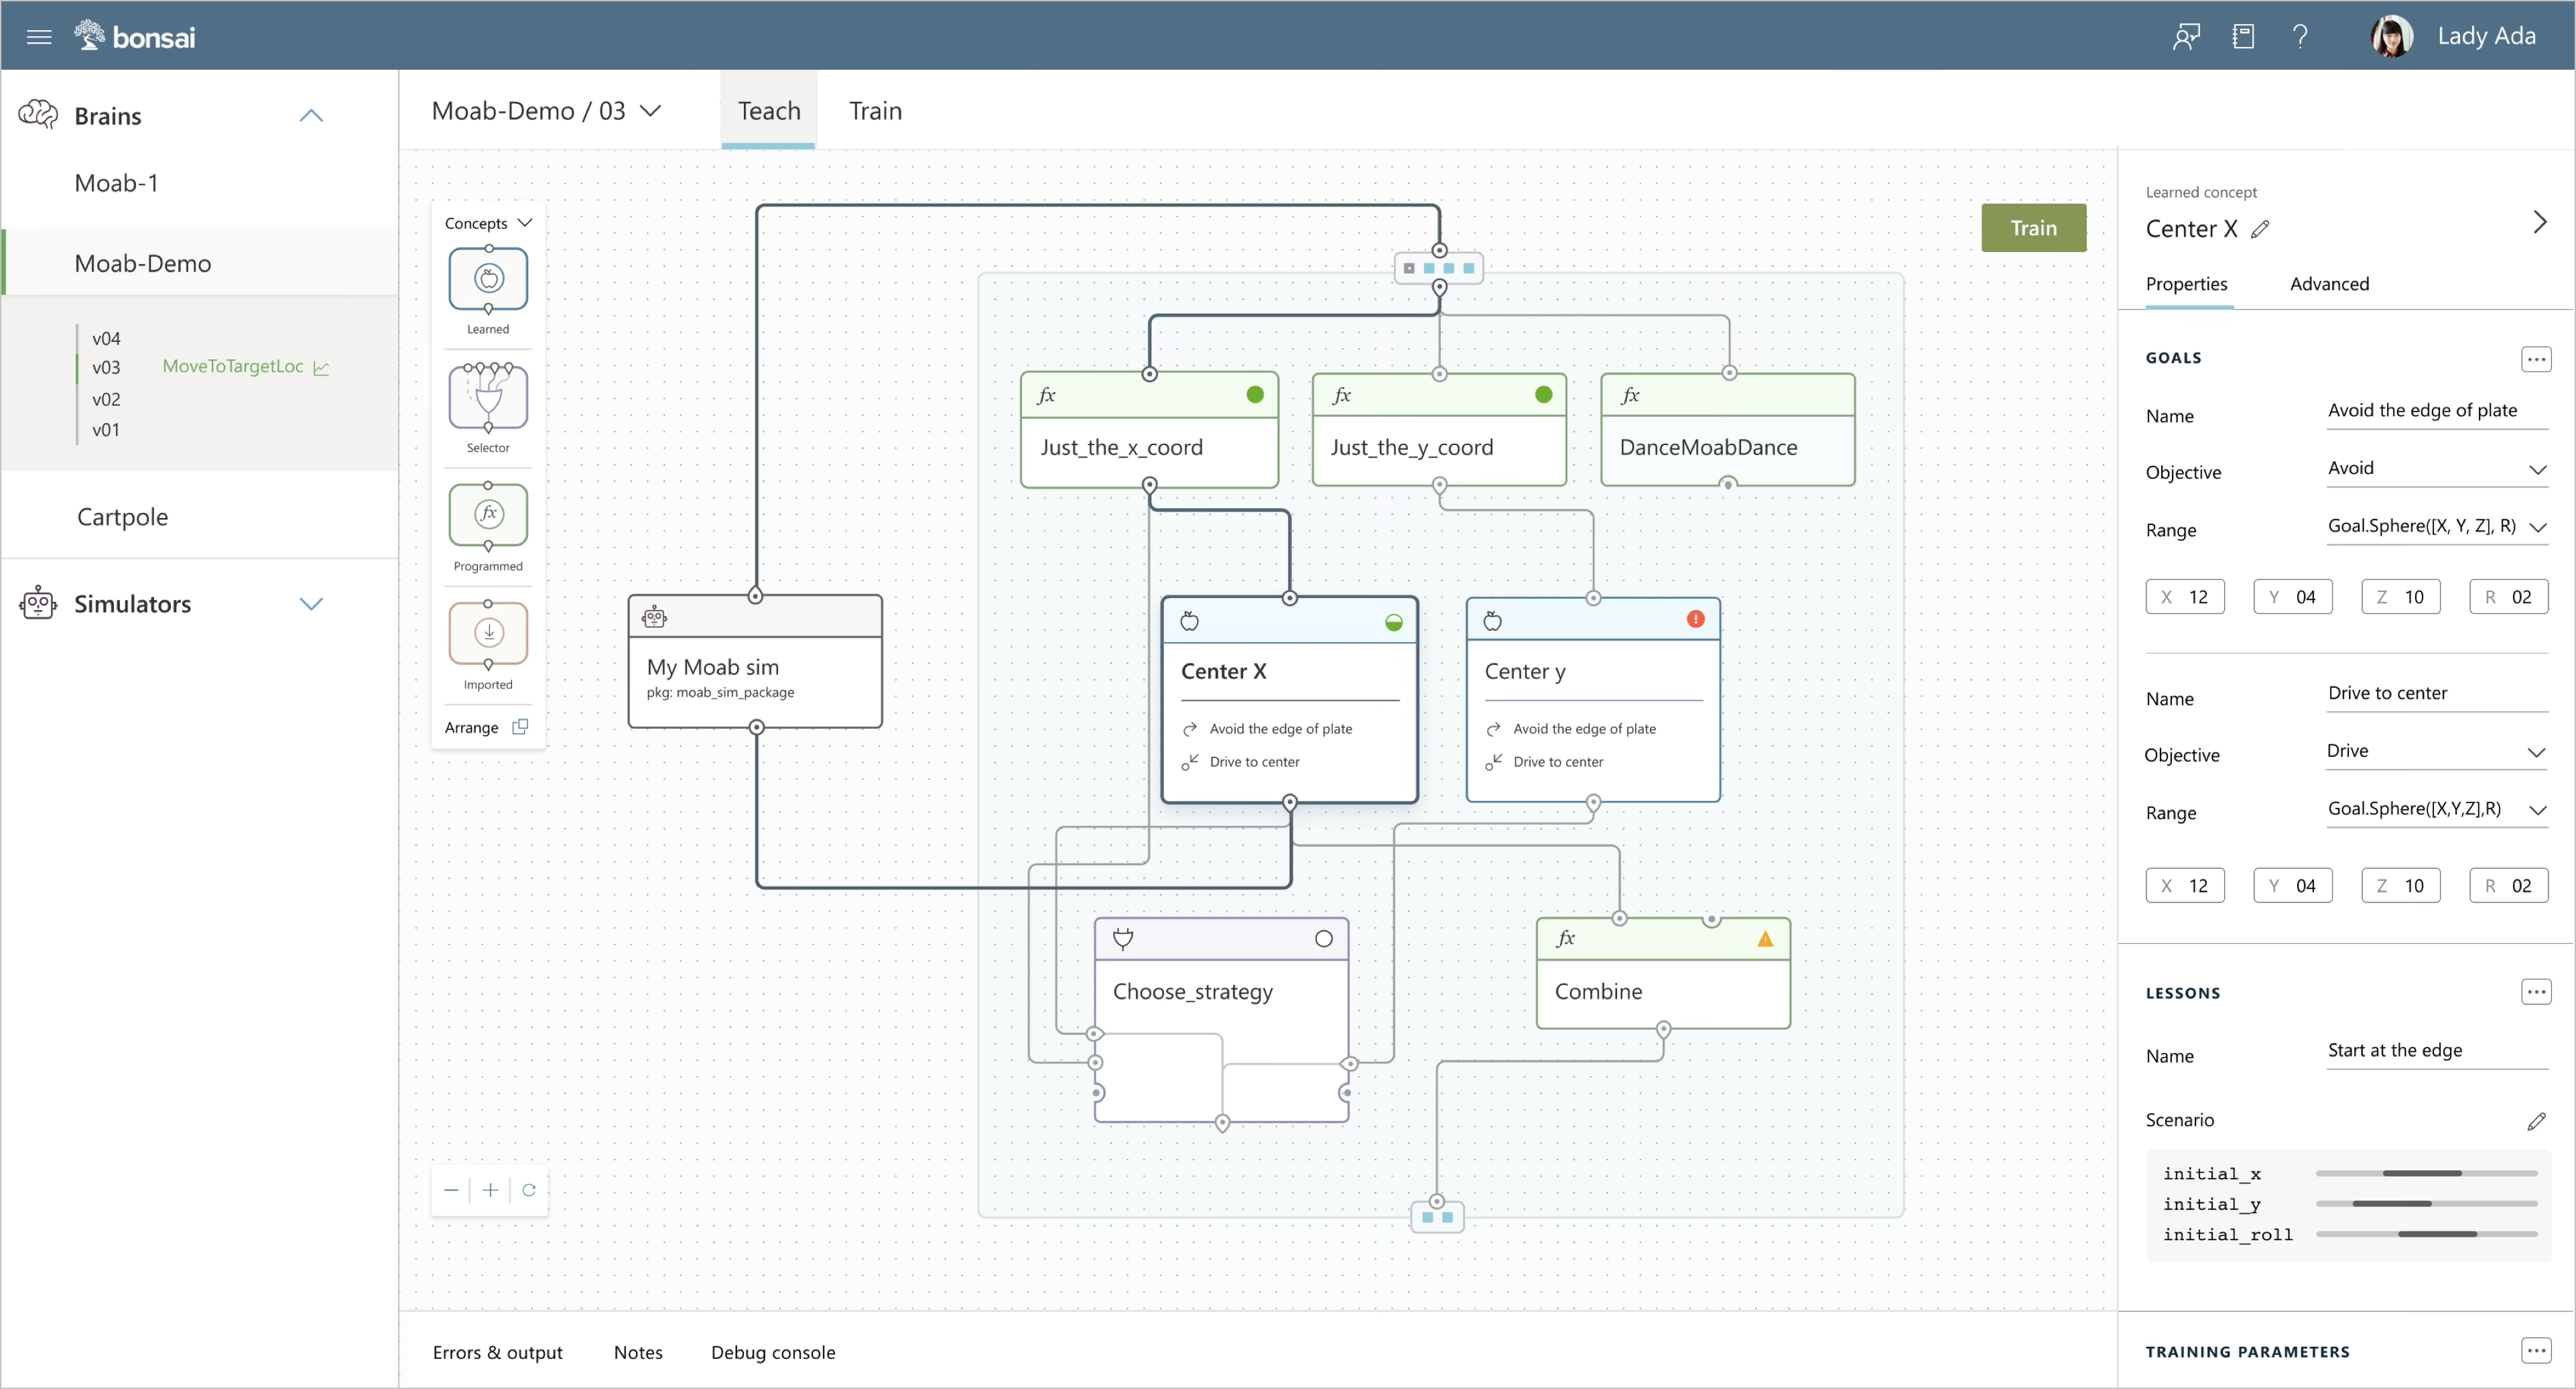The width and height of the screenshot is (2576, 1389).
Task: Click the Learned concept icon in palette
Action: click(488, 278)
